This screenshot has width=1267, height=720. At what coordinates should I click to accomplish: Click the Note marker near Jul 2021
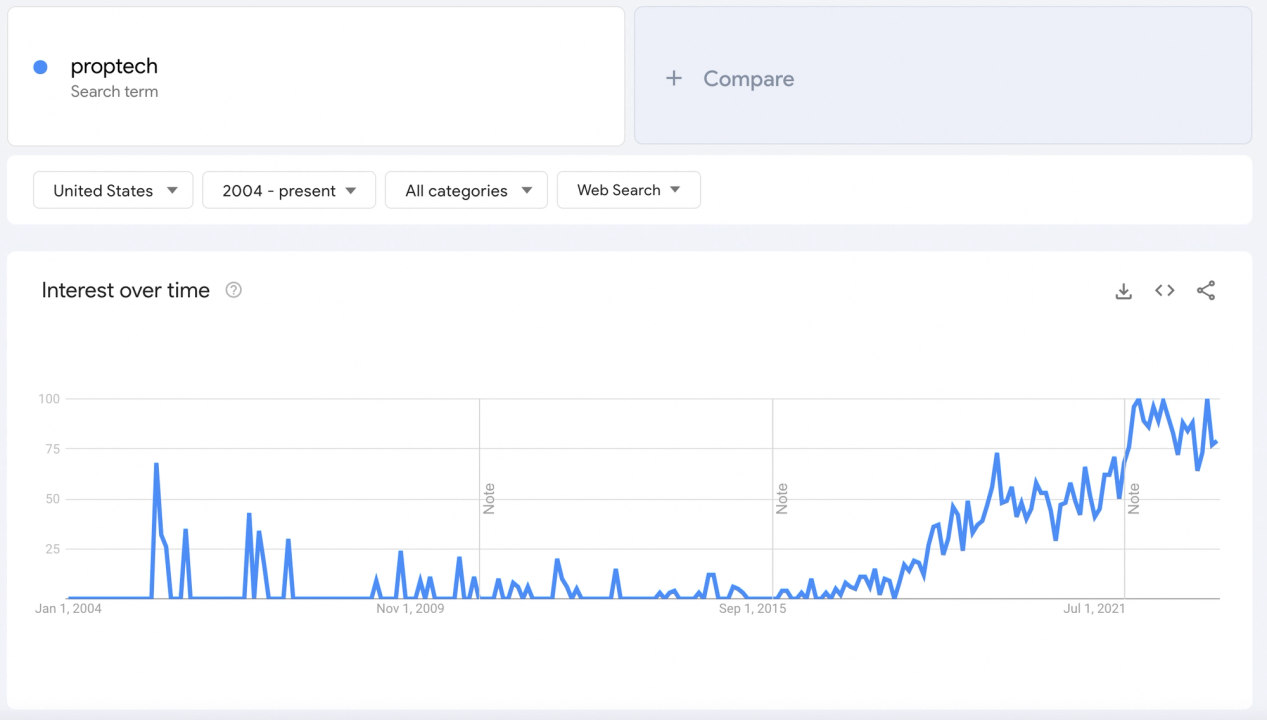(1134, 498)
